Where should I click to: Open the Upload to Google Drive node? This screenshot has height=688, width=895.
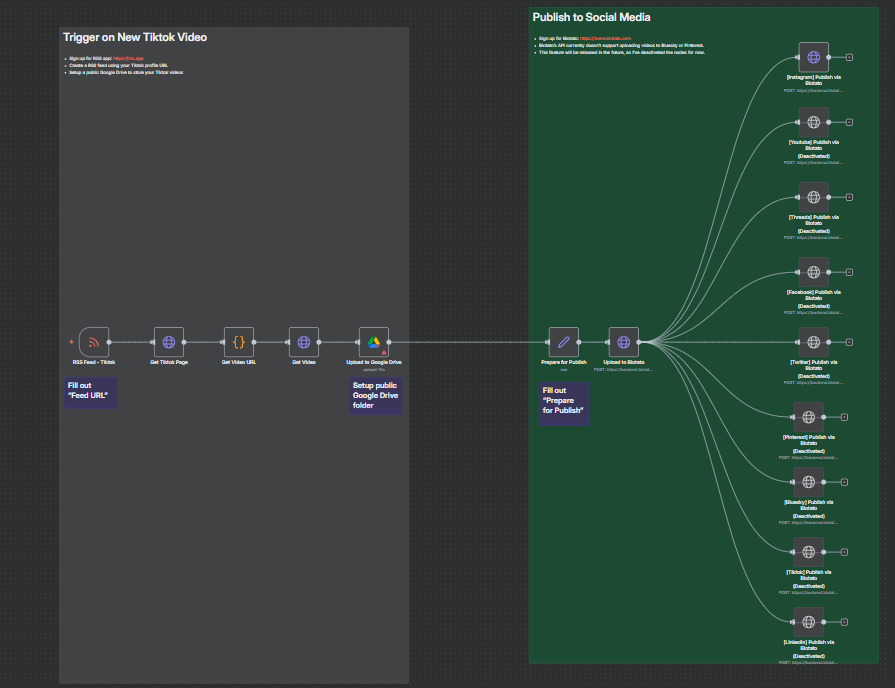pyautogui.click(x=374, y=342)
